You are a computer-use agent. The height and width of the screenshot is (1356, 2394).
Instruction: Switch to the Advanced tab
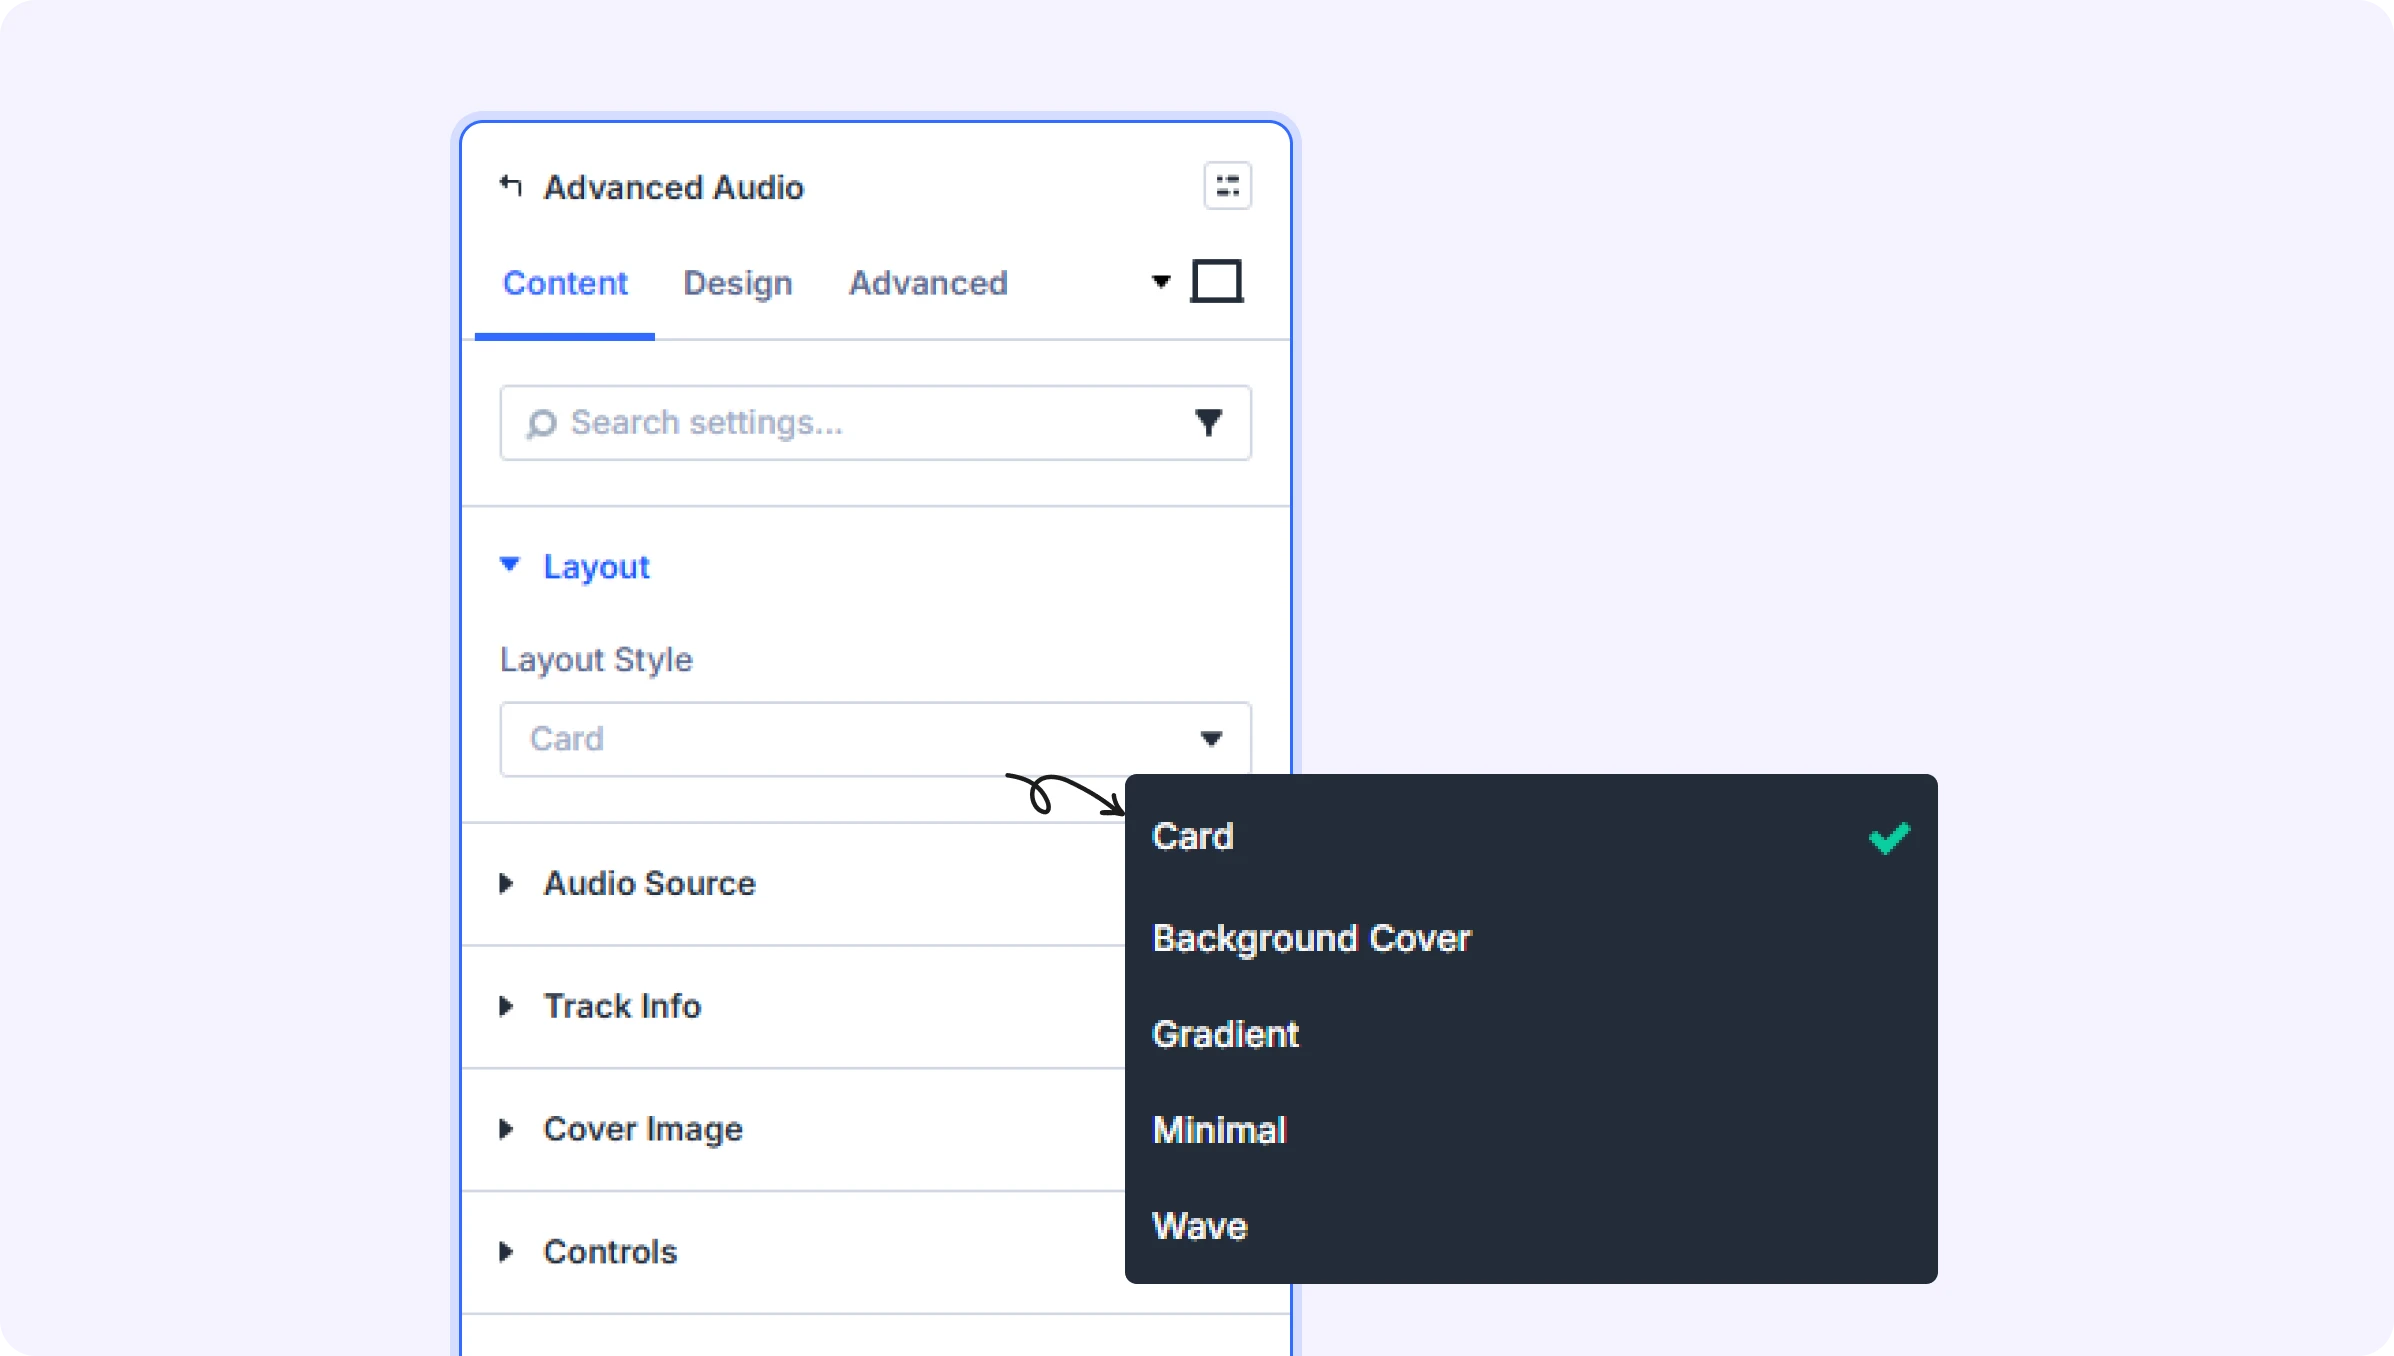pyautogui.click(x=928, y=284)
